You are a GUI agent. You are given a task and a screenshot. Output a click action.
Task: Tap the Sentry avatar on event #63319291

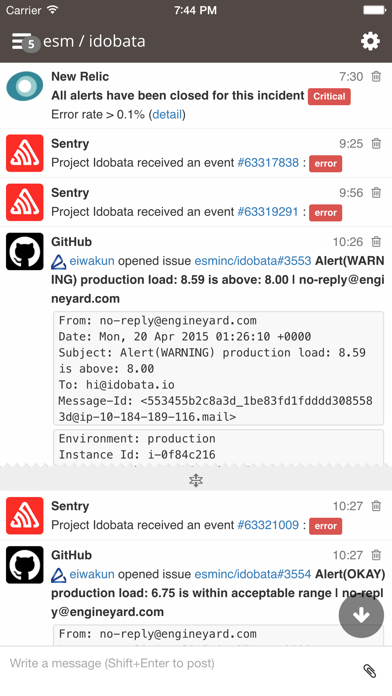[25, 202]
